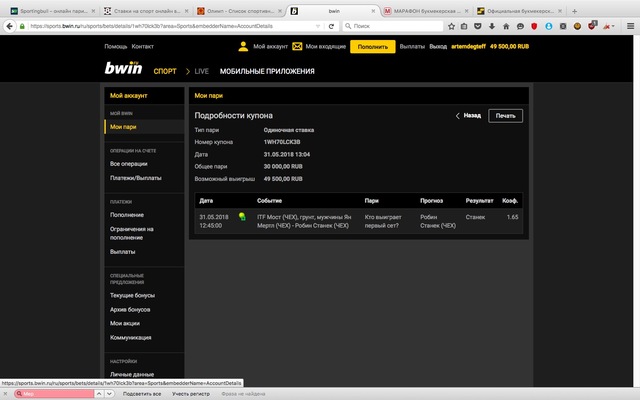This screenshot has width=640, height=400.
Task: Open the Firefox hamburger menu
Action: coord(630,26)
